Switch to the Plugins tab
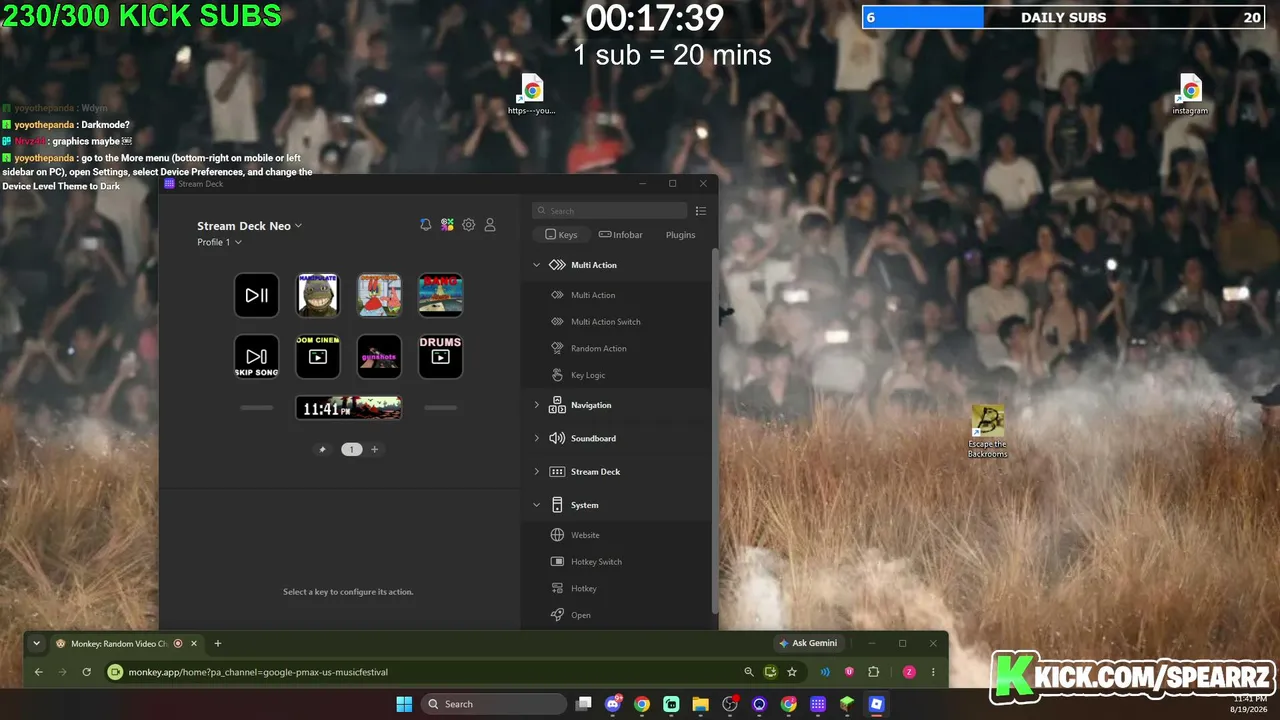The image size is (1280, 720). [680, 235]
